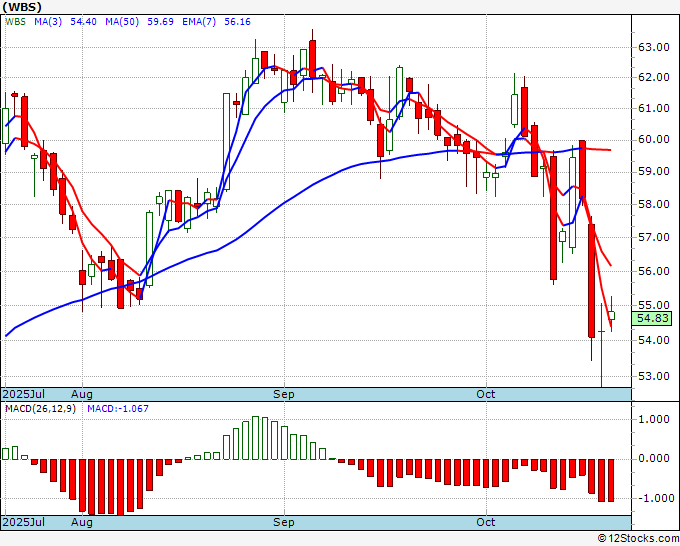
Task: Click Sep on the MACD panel axis
Action: [284, 522]
